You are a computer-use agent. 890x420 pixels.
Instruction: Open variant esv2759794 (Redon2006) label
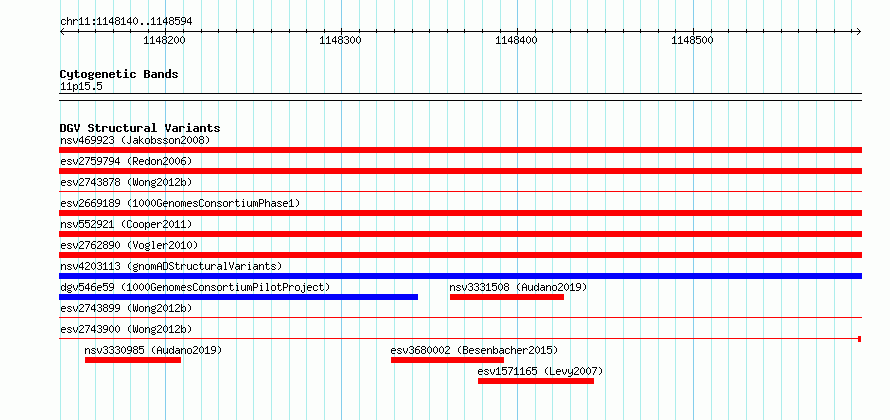pyautogui.click(x=126, y=161)
